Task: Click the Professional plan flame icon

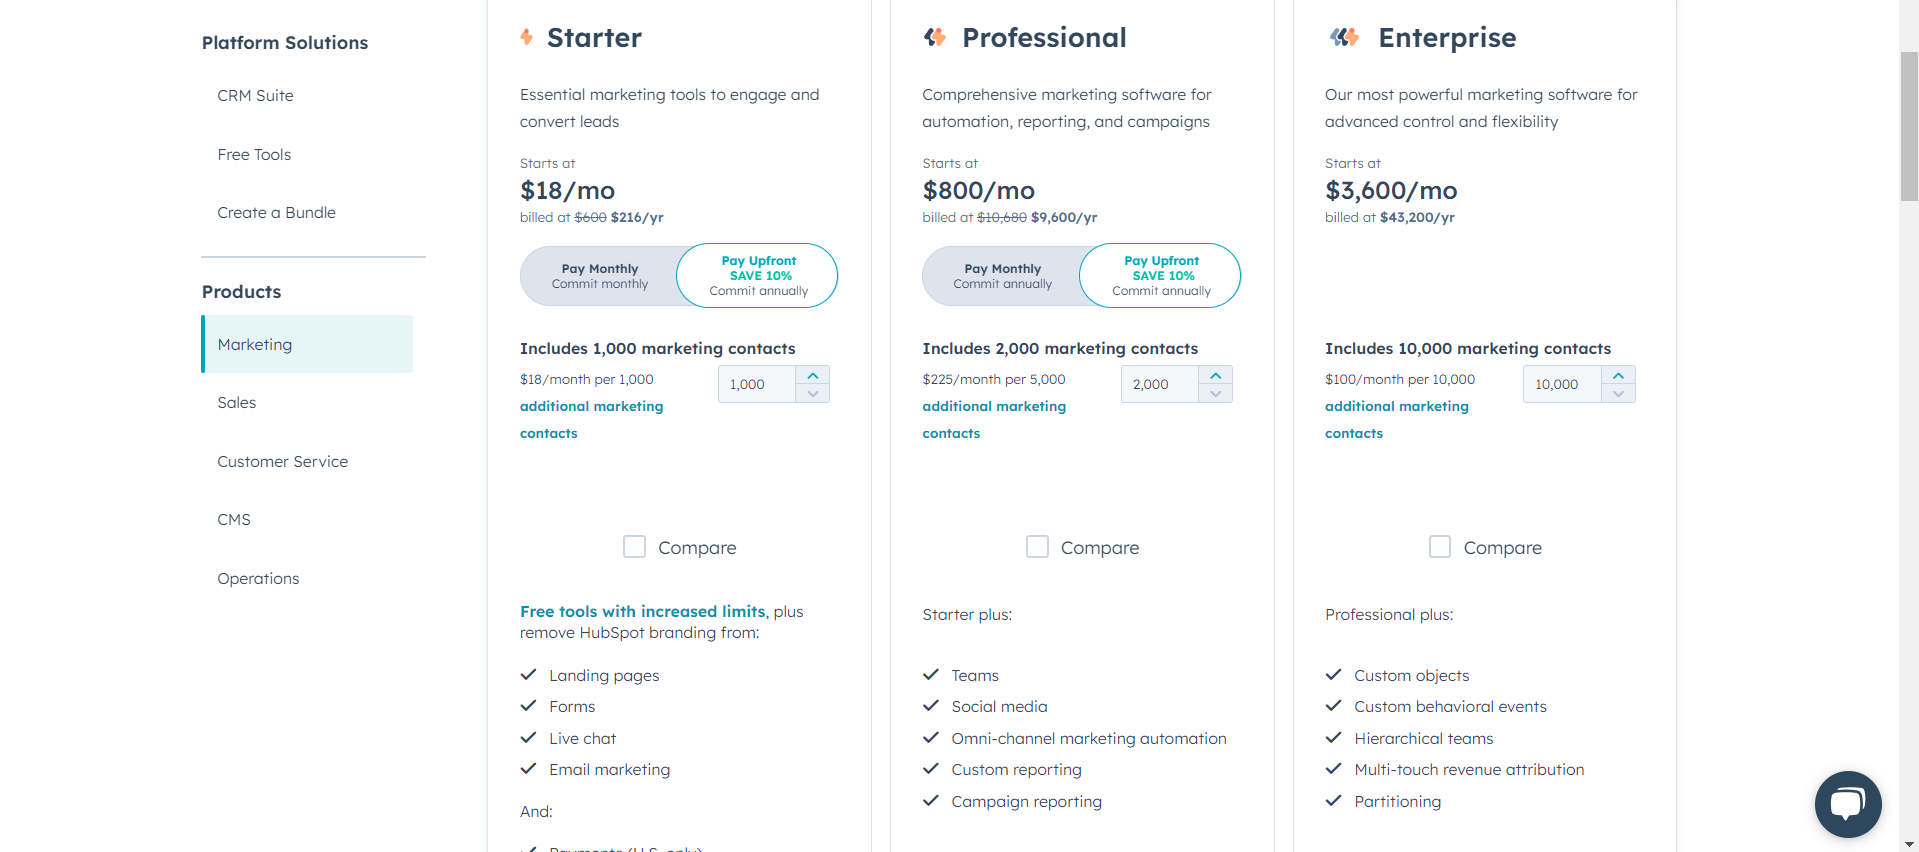Action: pos(935,37)
